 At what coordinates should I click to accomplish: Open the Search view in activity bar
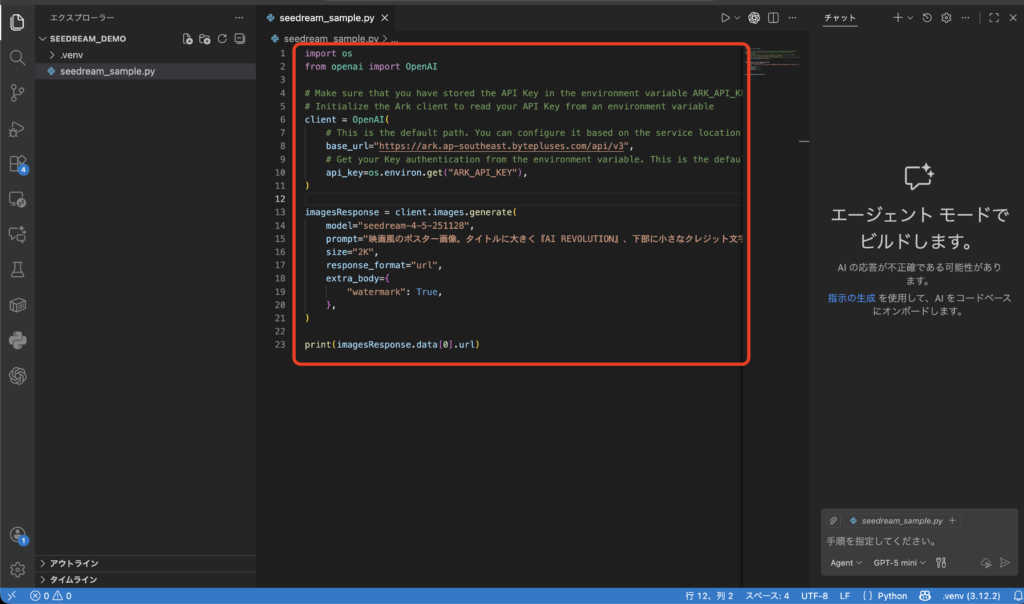17,58
